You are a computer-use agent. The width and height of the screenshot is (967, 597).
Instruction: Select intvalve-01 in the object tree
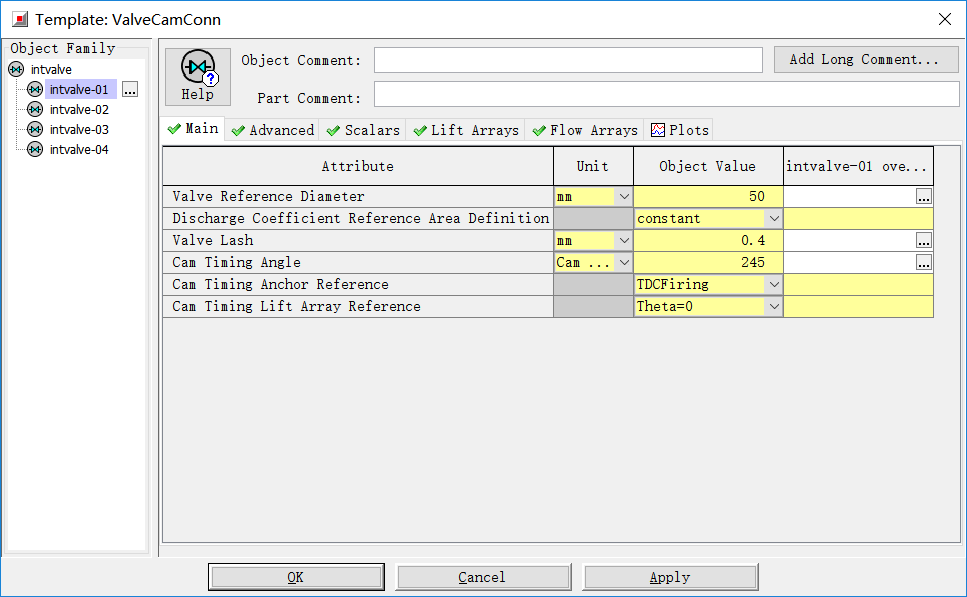(x=78, y=90)
